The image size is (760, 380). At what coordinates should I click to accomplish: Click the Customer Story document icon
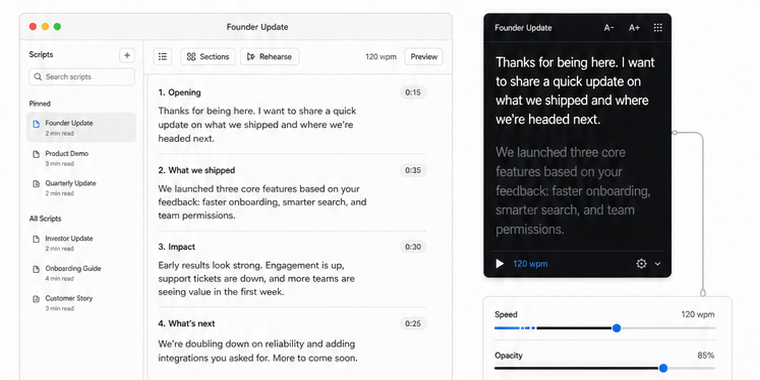pyautogui.click(x=36, y=299)
